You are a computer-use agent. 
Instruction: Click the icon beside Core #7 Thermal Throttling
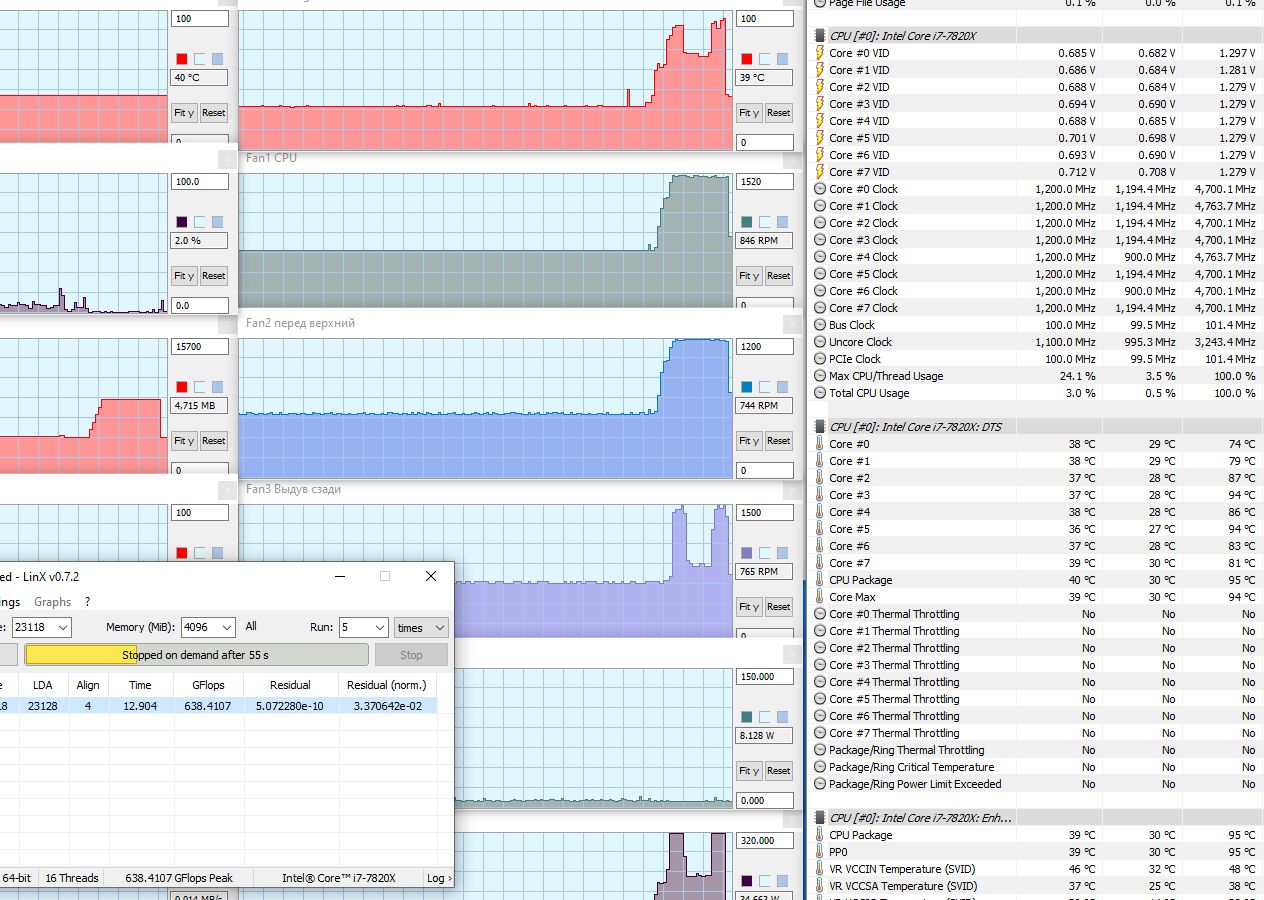[820, 733]
